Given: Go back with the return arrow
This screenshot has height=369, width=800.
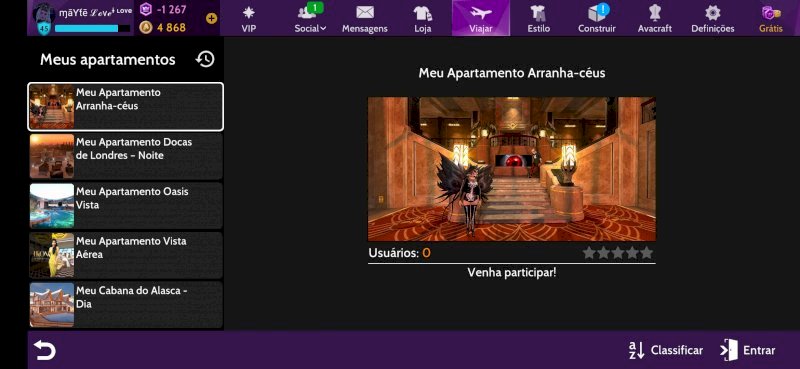Looking at the screenshot, I should (x=45, y=350).
